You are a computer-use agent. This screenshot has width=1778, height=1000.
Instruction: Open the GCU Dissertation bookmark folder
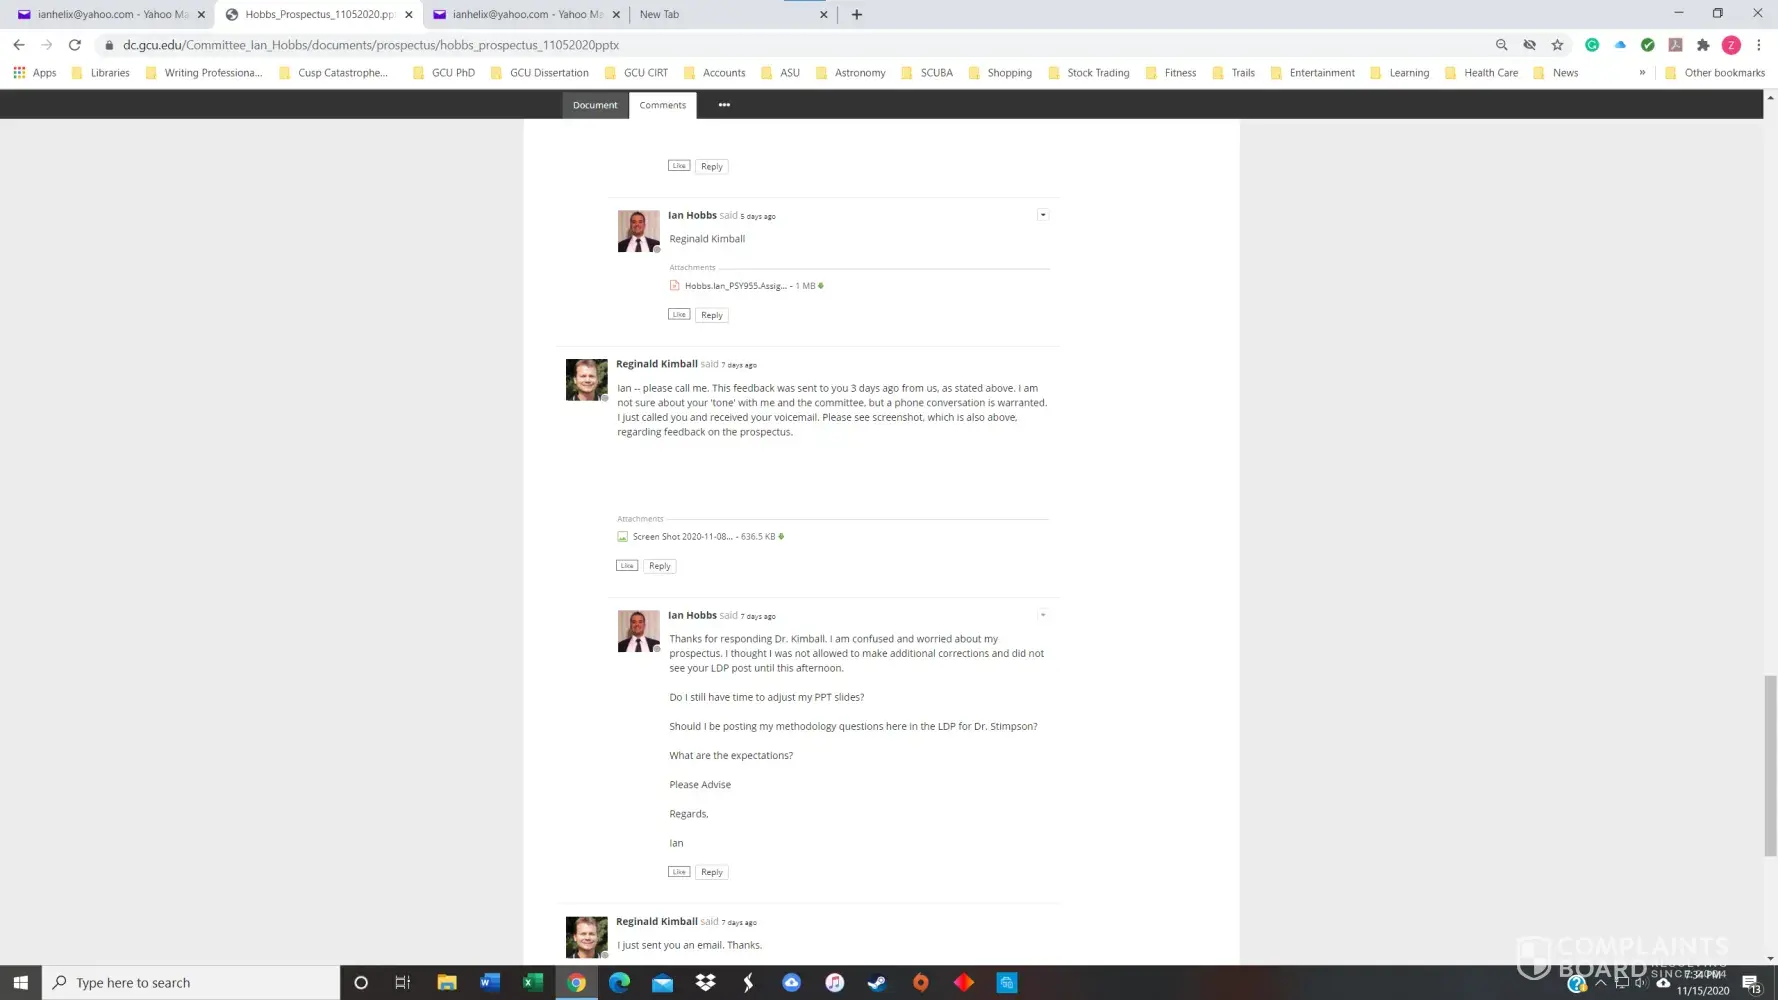pos(539,73)
